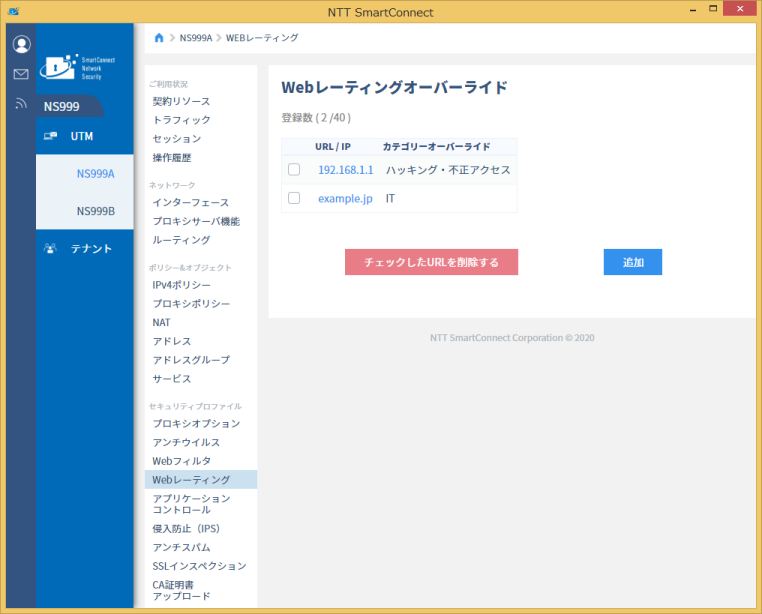762x614 pixels.
Task: Click the 追加 button
Action: click(633, 262)
